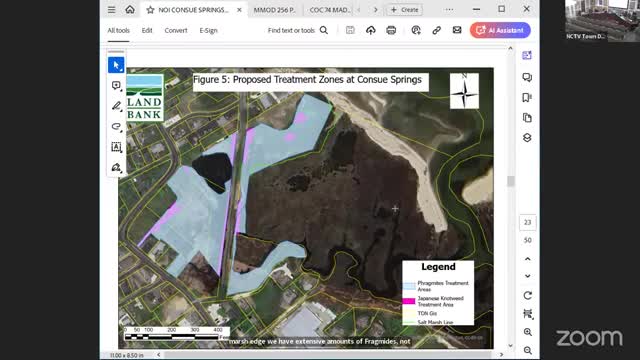640x360 pixels.
Task: Click the Phragmites Treatment Areas legend label
Action: (443, 286)
